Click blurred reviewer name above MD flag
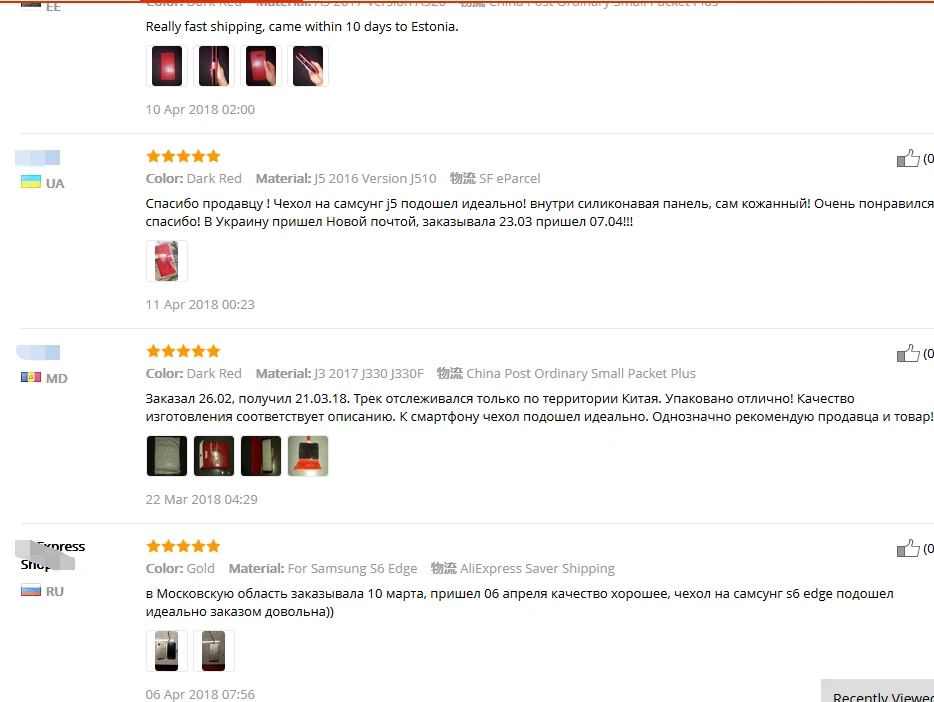Viewport: 934px width, 702px height. pos(38,352)
